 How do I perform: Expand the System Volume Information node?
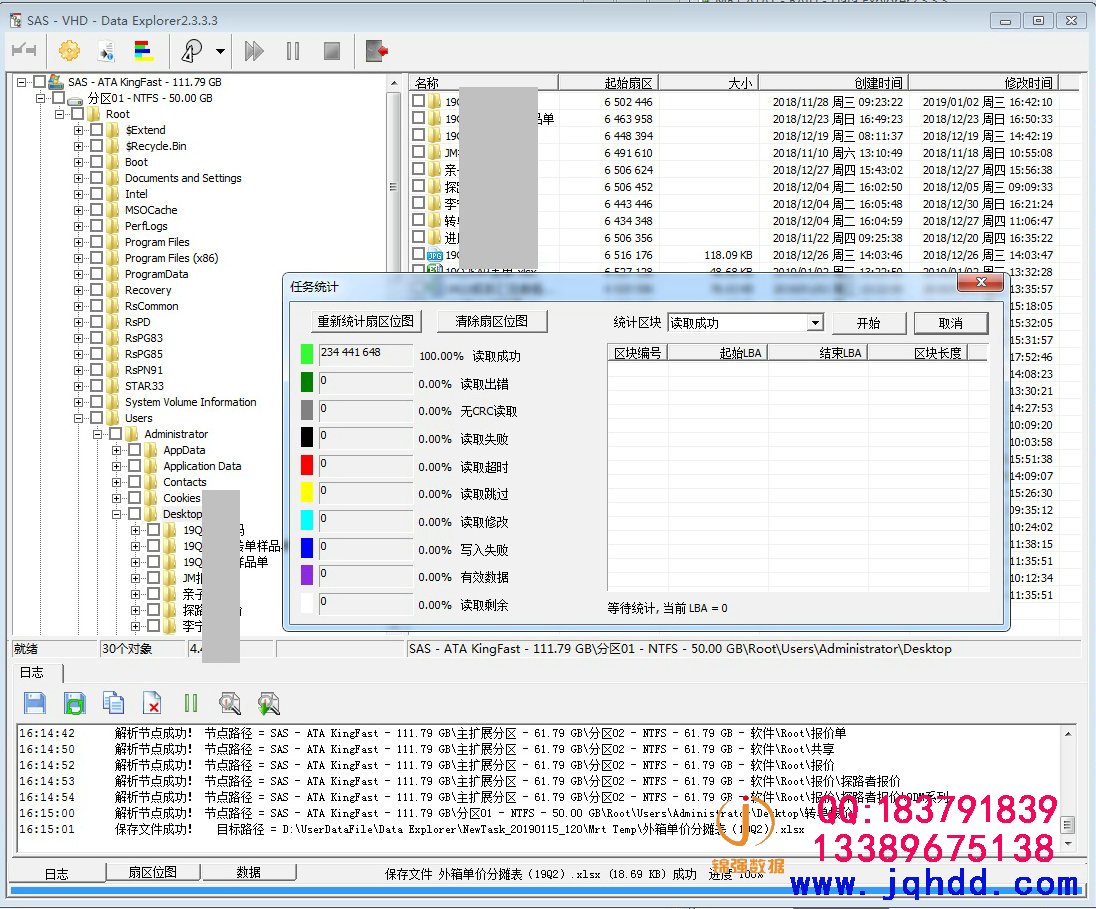tap(78, 402)
